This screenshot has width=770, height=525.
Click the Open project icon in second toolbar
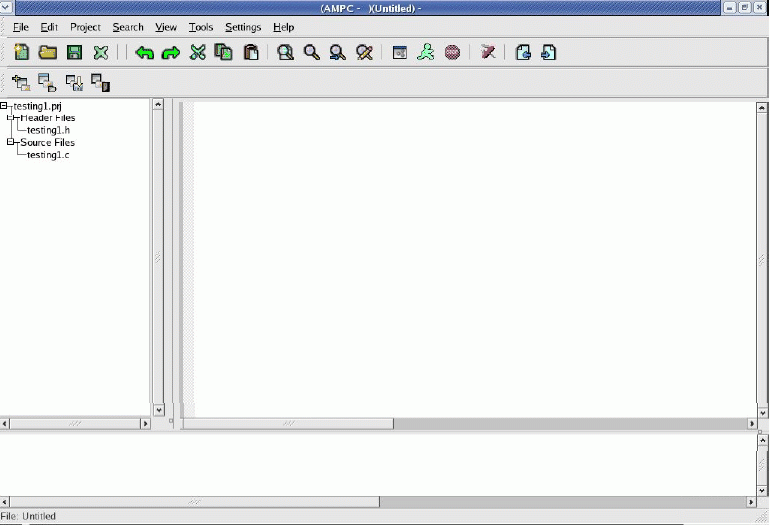pos(47,83)
